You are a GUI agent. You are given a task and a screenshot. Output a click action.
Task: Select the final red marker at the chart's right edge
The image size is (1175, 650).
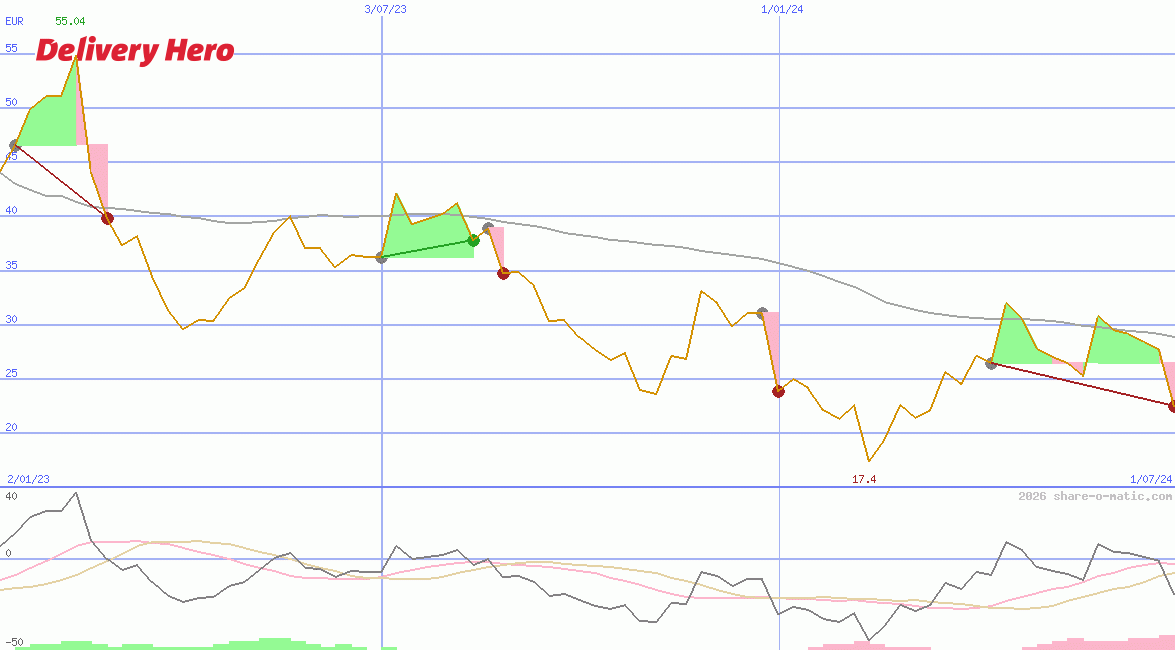1173,405
